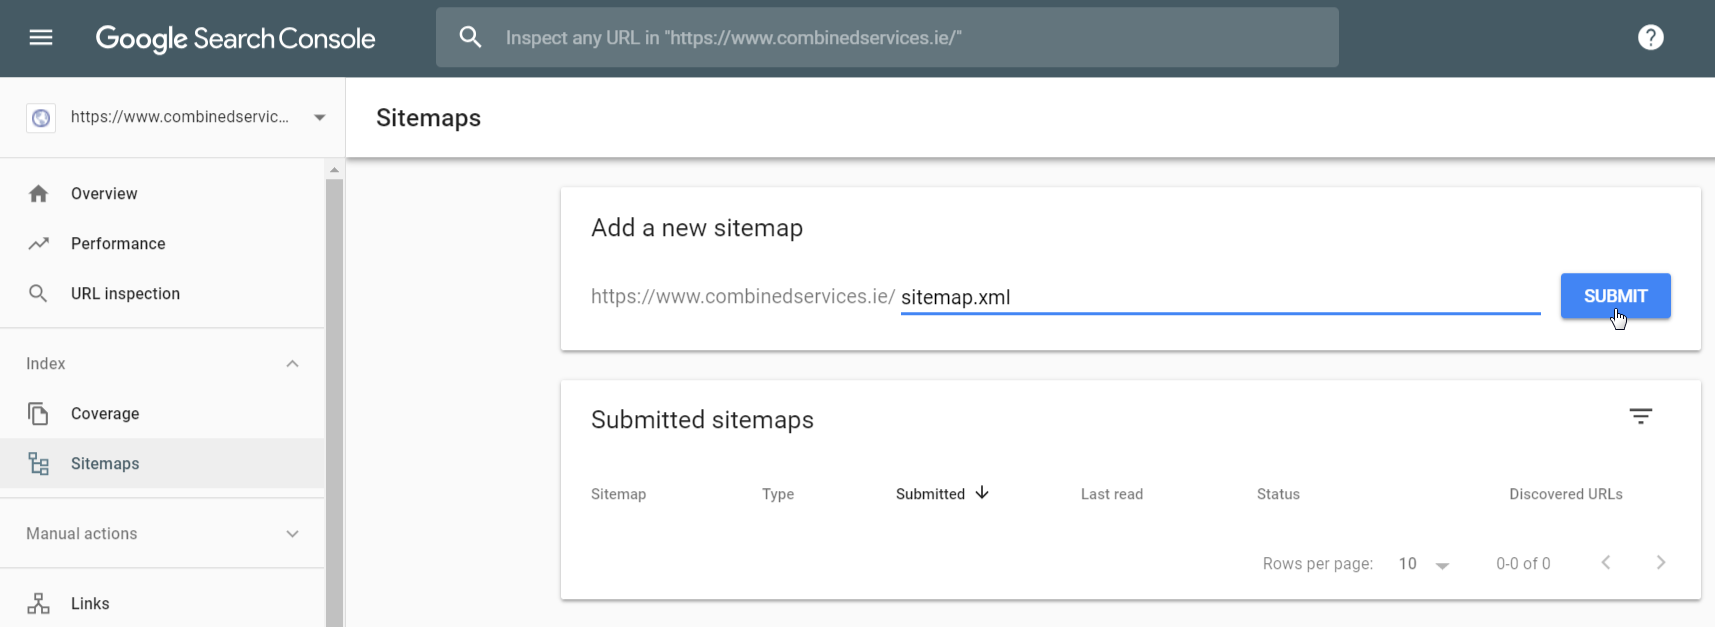Go to the next page of sitemaps
Viewport: 1715px width, 627px height.
1661,563
